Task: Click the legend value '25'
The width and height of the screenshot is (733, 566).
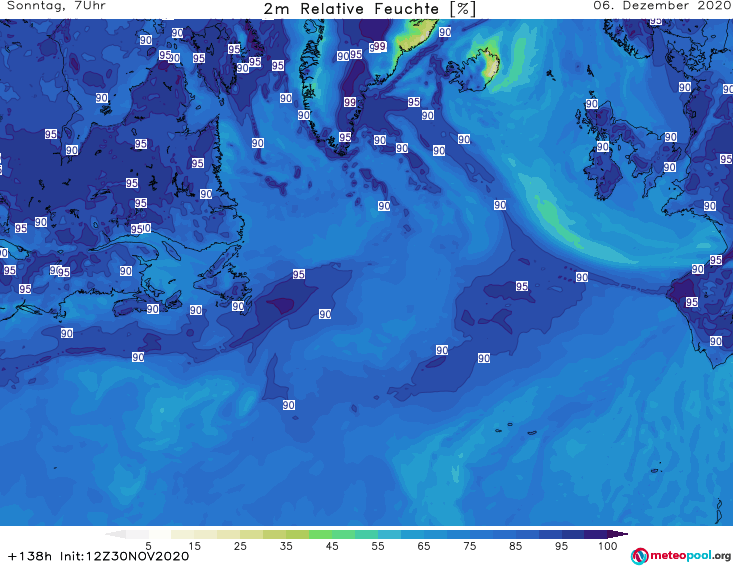Action: click(x=240, y=546)
